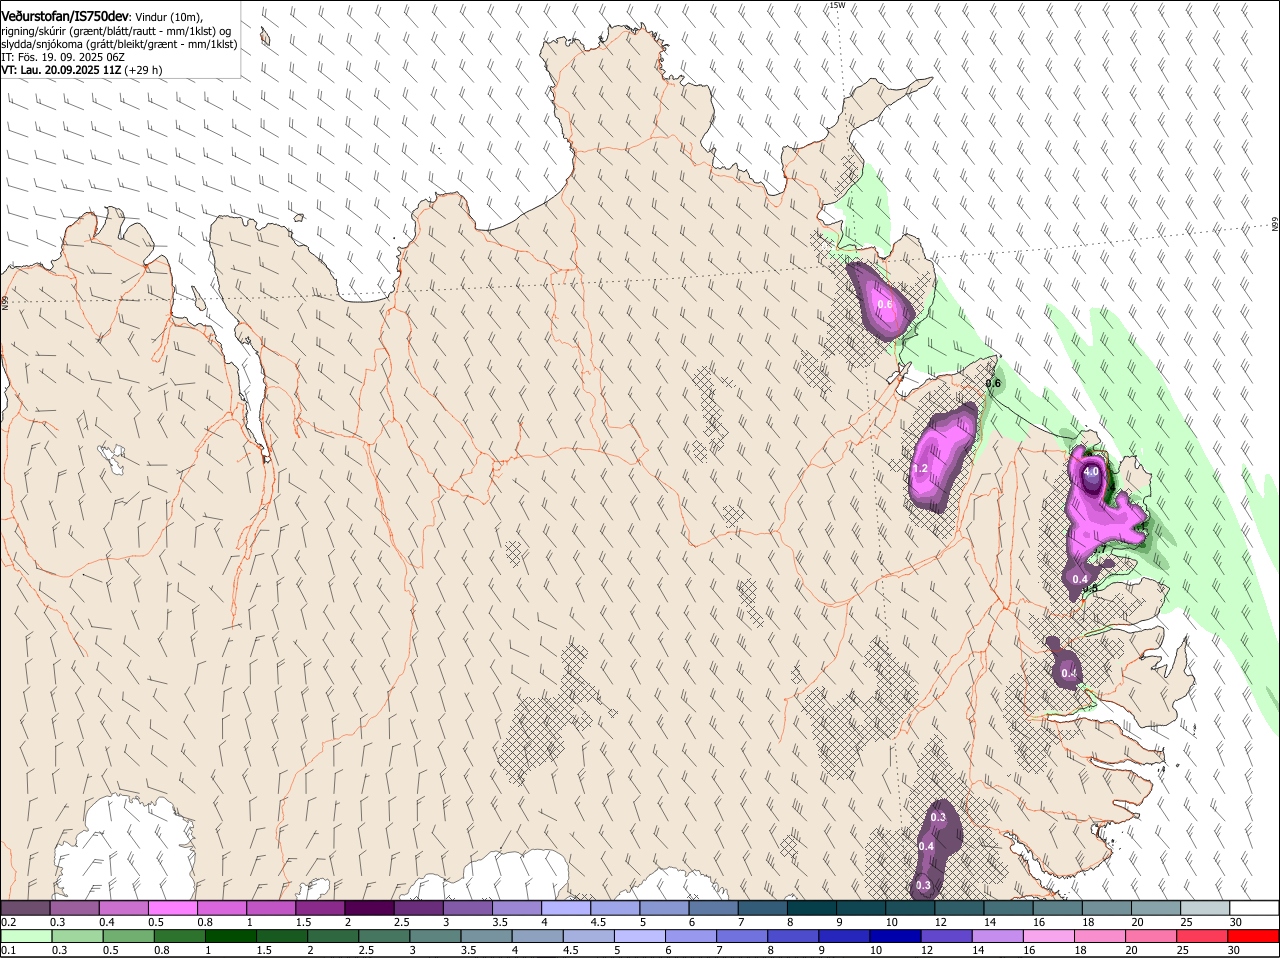The height and width of the screenshot is (958, 1280).
Task: Click the 0.2 label in the upper legend
Action: pyautogui.click(x=8, y=922)
